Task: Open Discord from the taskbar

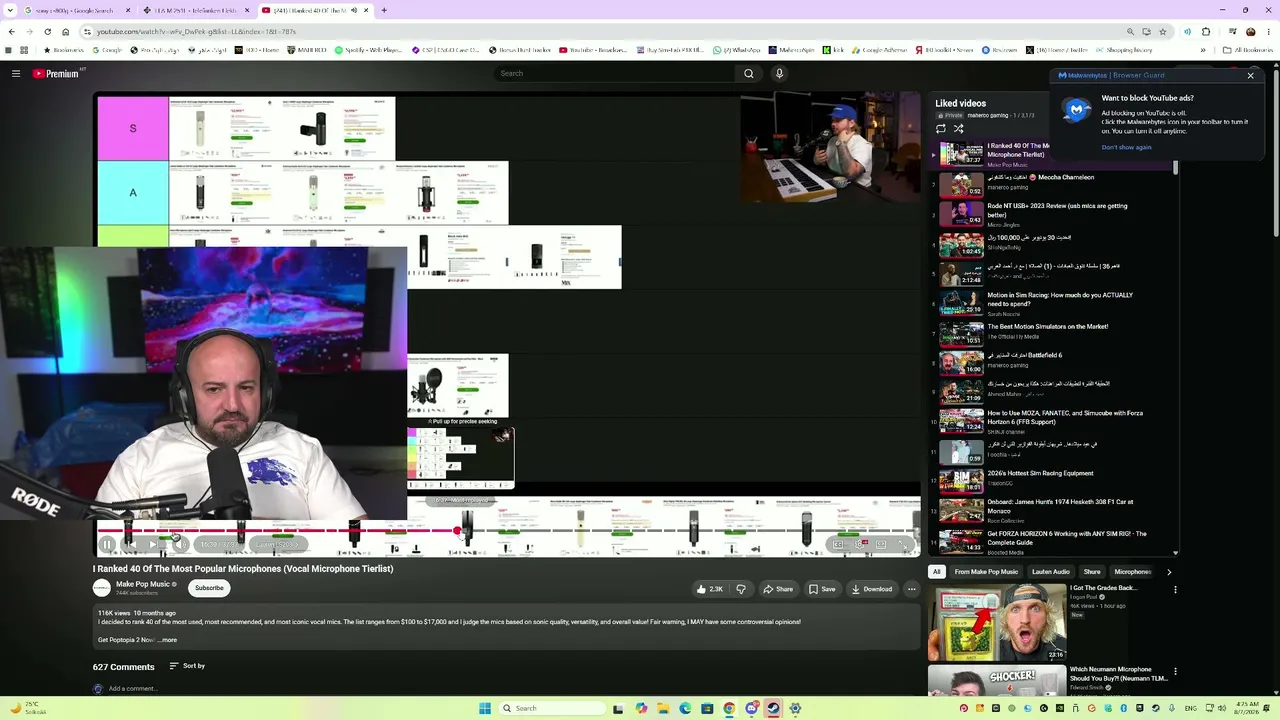Action: [751, 708]
